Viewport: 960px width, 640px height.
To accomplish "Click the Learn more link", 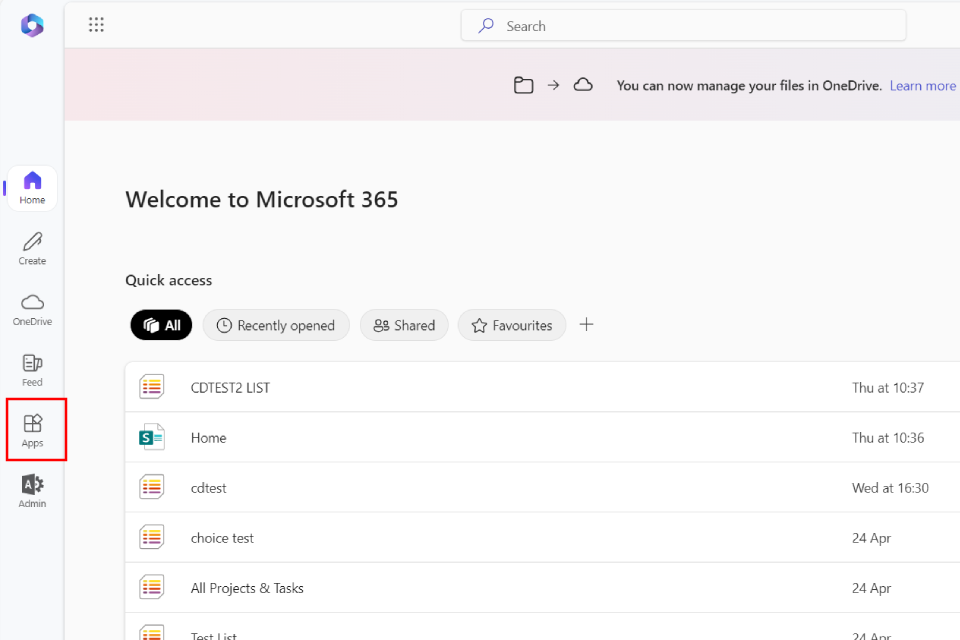I will click(x=922, y=86).
